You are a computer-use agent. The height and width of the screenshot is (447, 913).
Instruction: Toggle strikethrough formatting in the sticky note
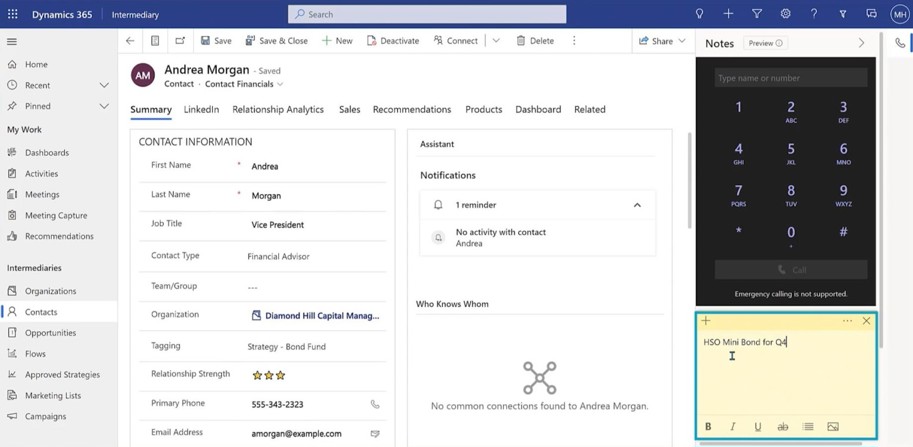click(x=783, y=427)
